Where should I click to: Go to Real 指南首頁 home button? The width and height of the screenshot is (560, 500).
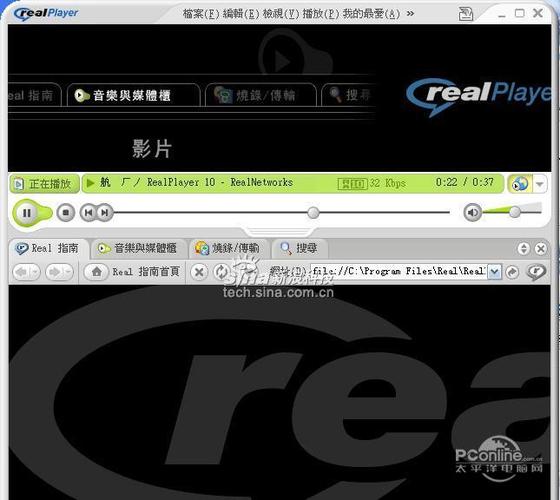click(x=132, y=272)
